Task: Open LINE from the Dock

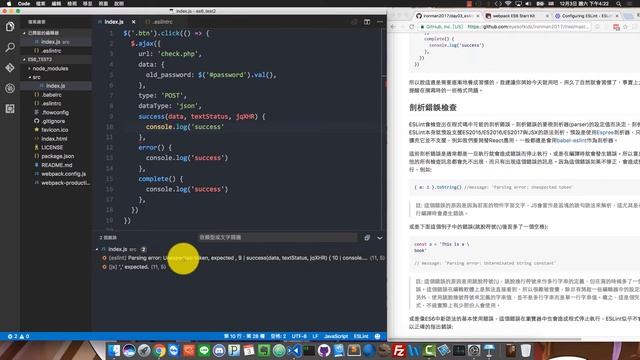Action: (204, 350)
